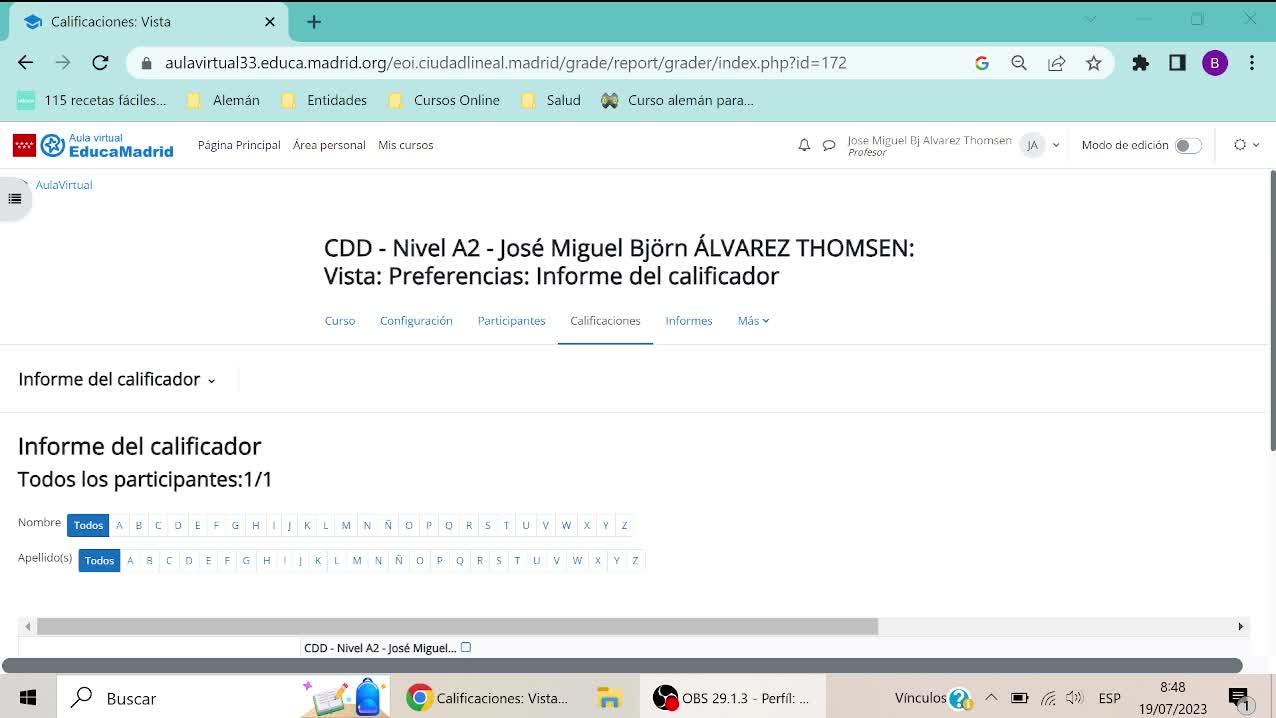Open clock showing 8:48 19/07/2023

coord(1172,698)
